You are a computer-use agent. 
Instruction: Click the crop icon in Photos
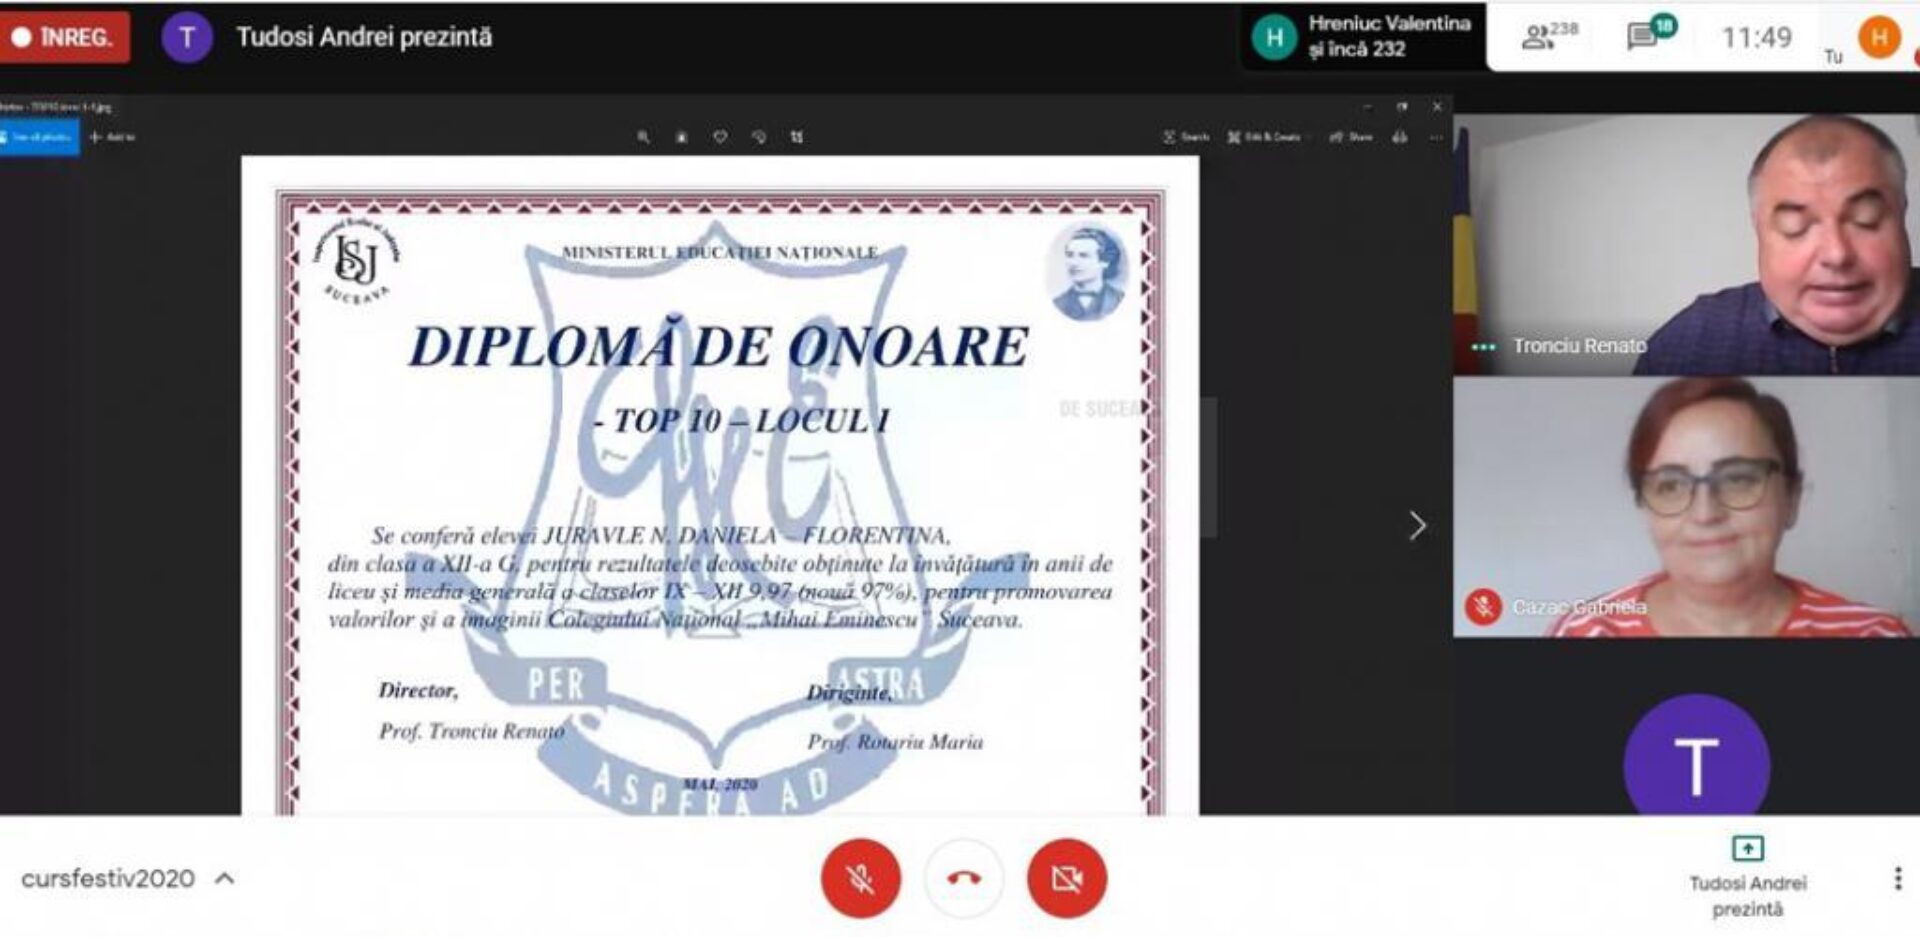click(x=797, y=137)
